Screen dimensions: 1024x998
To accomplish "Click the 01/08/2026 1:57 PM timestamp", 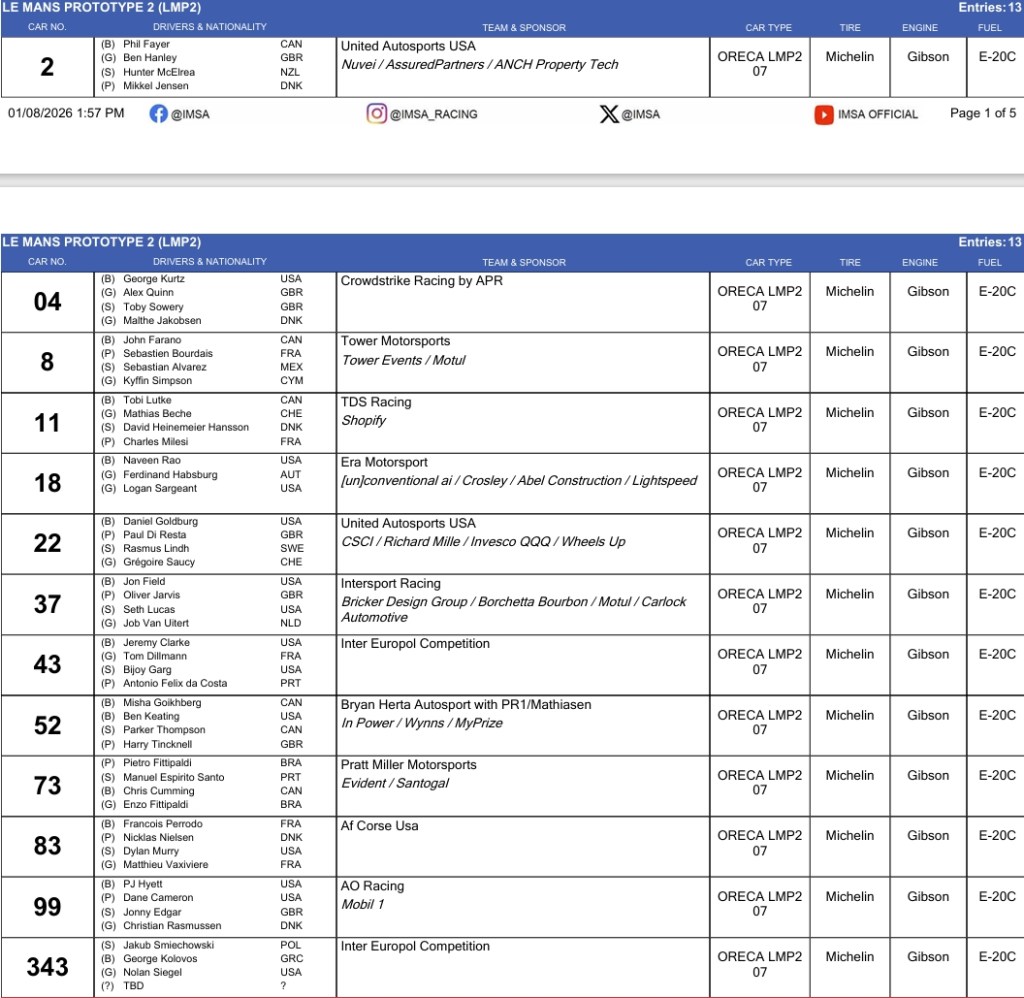I will click(x=66, y=113).
